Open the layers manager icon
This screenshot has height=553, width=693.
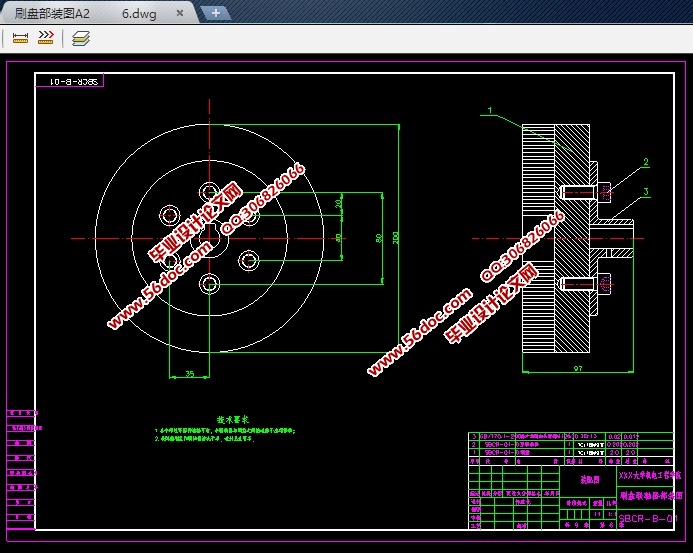[x=80, y=38]
